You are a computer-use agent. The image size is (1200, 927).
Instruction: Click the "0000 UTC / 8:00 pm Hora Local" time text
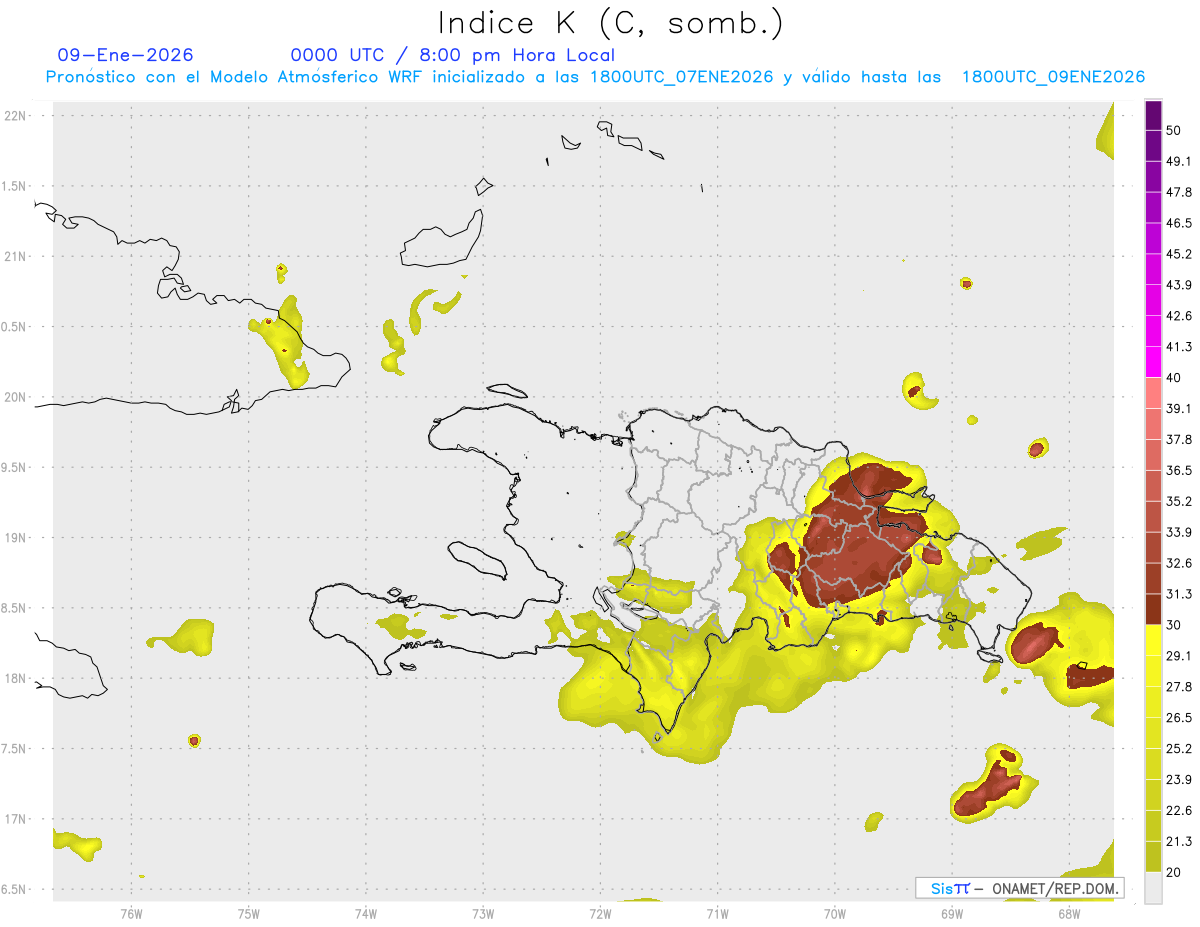[x=453, y=55]
